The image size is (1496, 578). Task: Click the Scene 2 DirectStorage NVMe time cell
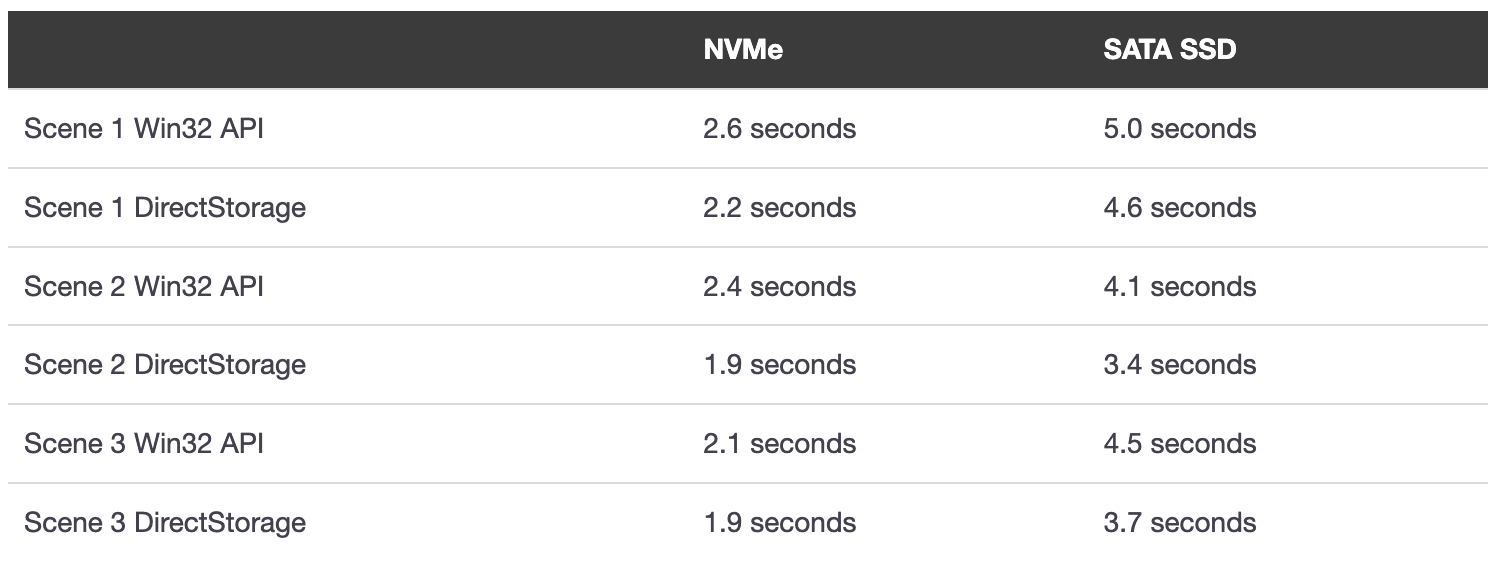point(779,365)
